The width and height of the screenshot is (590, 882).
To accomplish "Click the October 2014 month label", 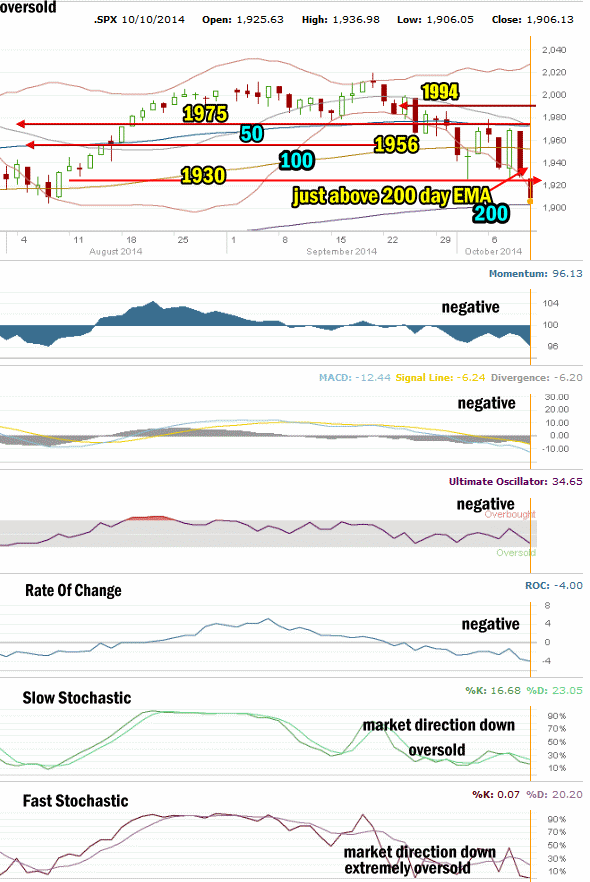I will pos(493,251).
